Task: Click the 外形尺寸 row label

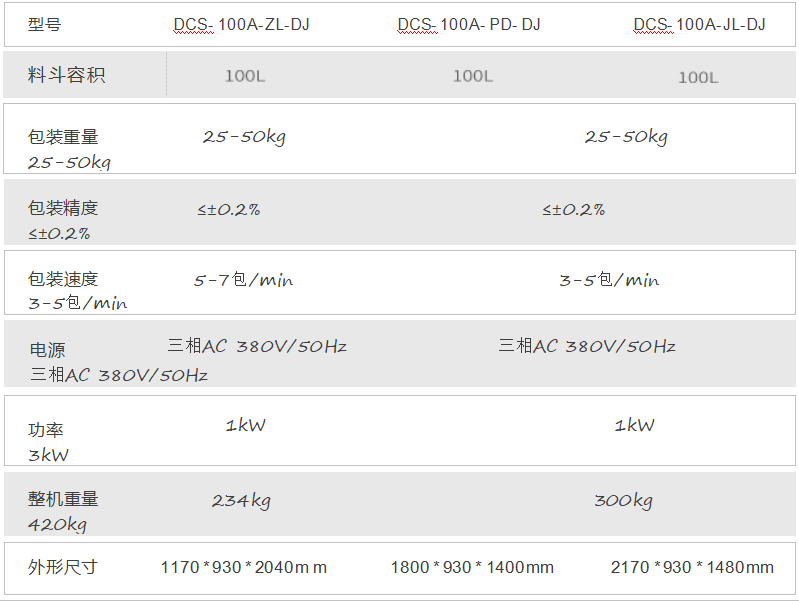Action: (63, 567)
